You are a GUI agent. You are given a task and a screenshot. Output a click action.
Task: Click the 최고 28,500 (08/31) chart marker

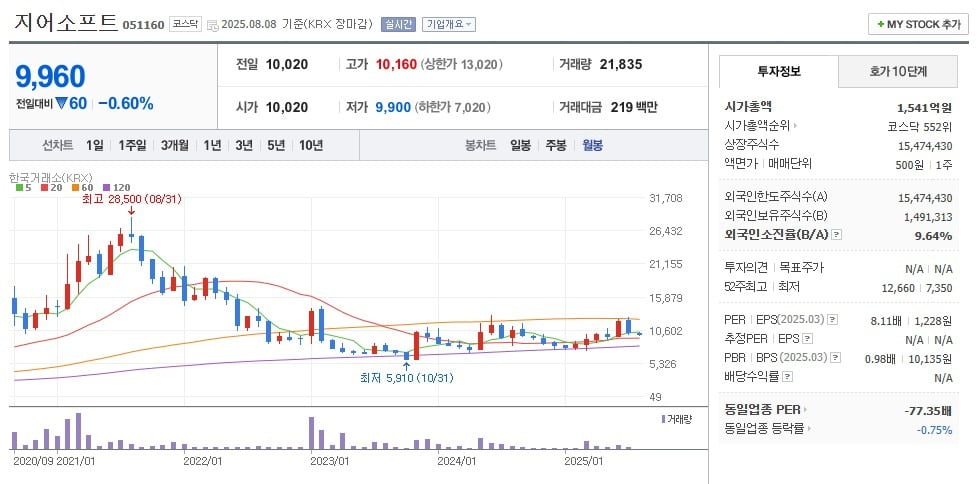coord(131,199)
